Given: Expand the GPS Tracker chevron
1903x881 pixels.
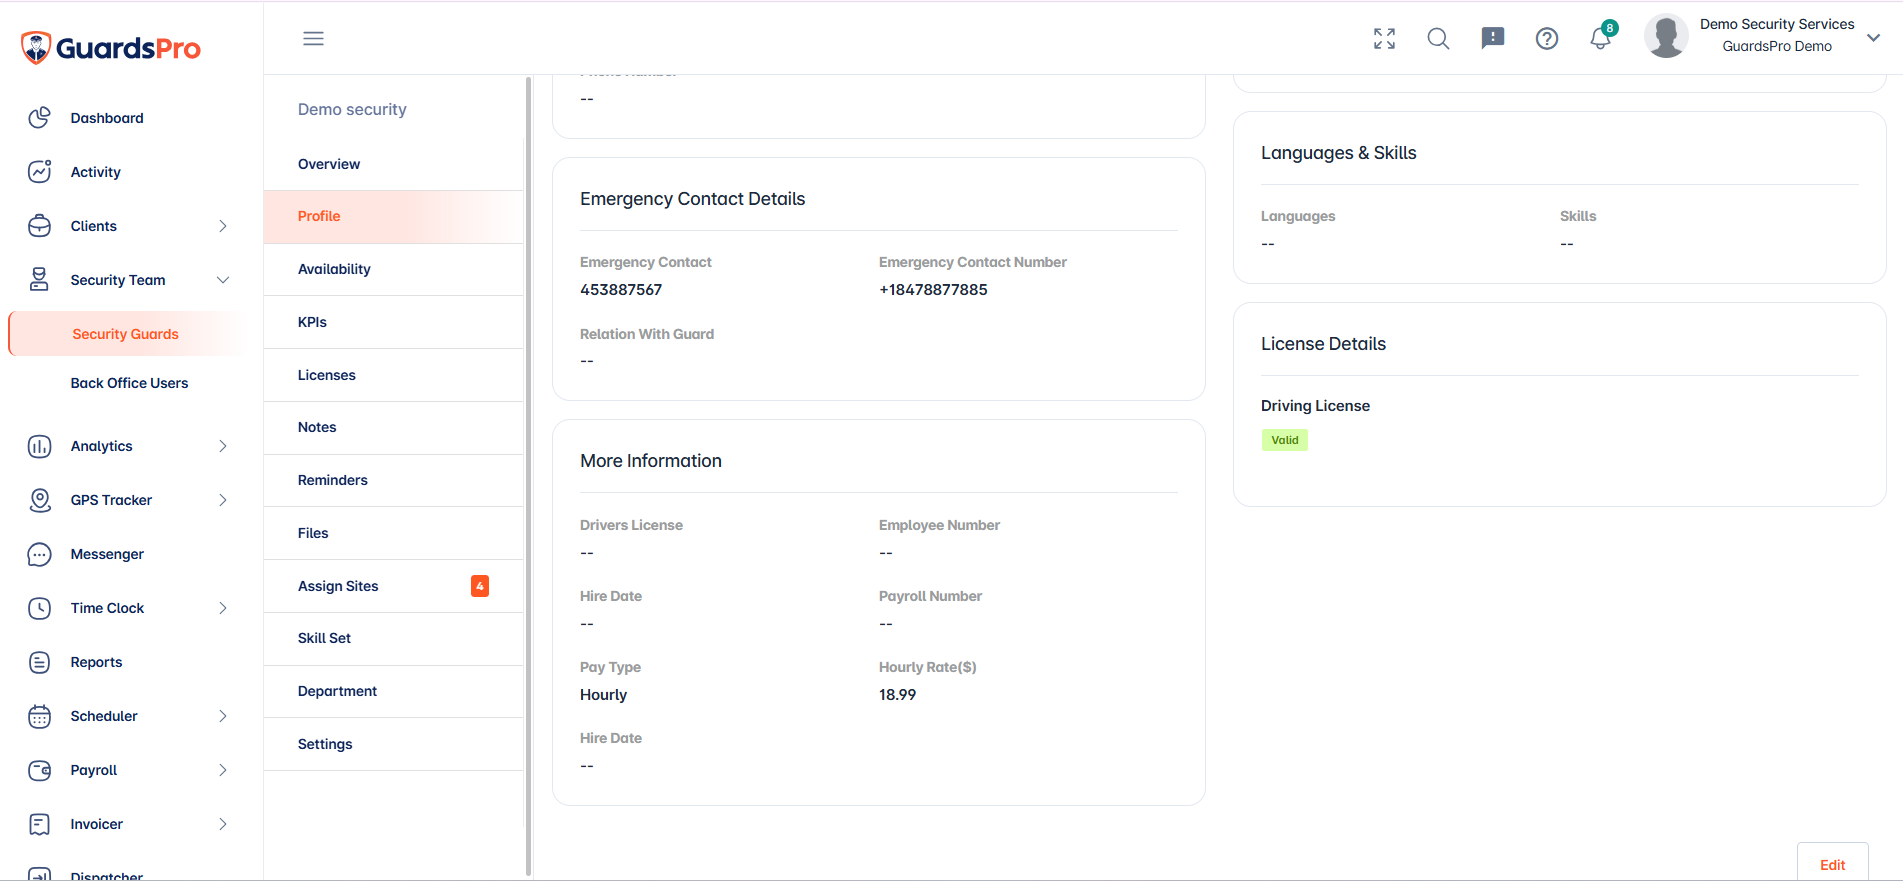Looking at the screenshot, I should [223, 500].
